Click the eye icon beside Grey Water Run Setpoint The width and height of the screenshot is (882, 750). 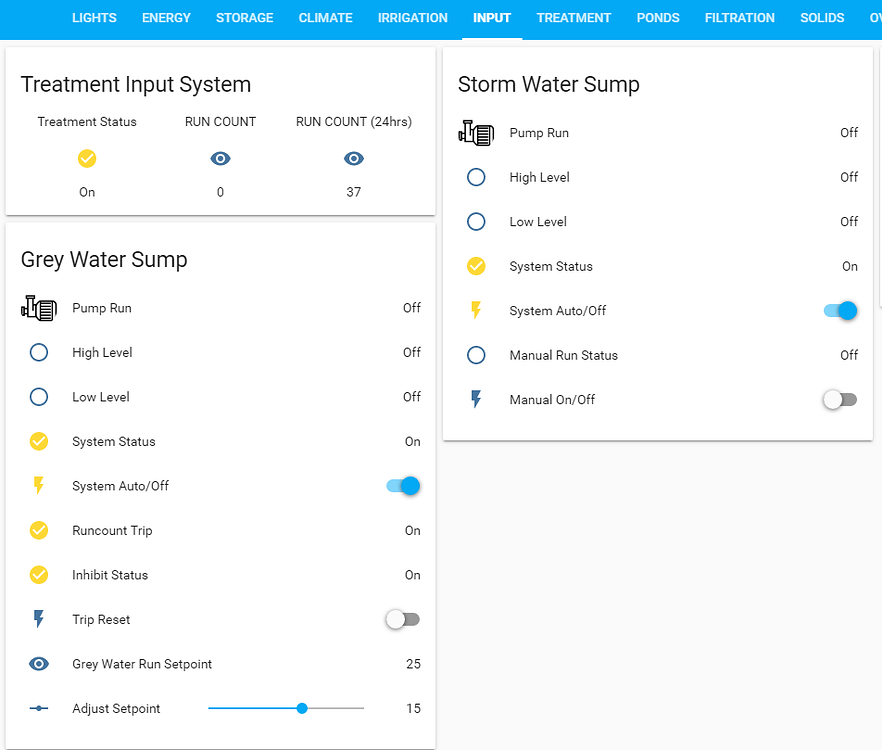pos(38,663)
